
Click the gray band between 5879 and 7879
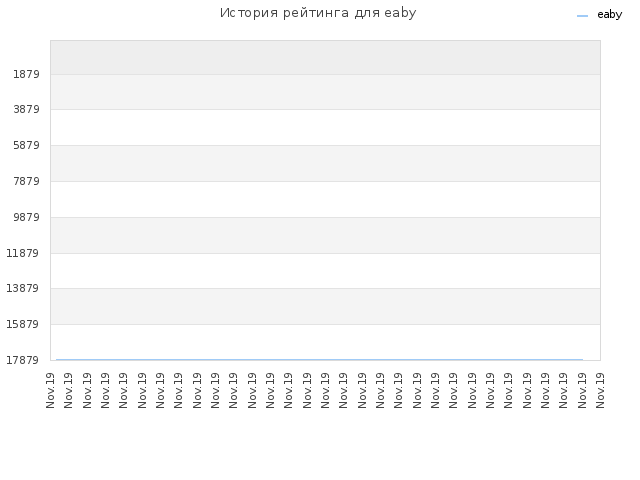(325, 163)
